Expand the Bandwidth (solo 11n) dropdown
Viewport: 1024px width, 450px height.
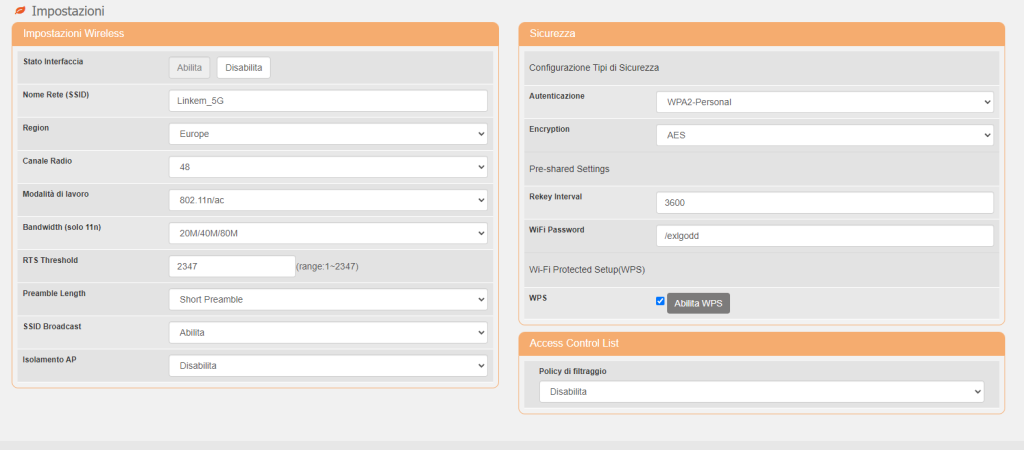328,233
